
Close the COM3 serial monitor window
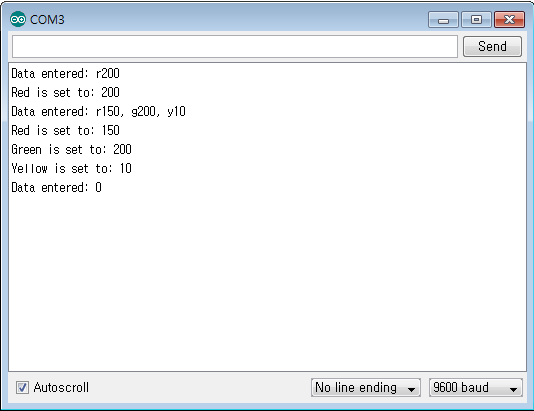(509, 20)
